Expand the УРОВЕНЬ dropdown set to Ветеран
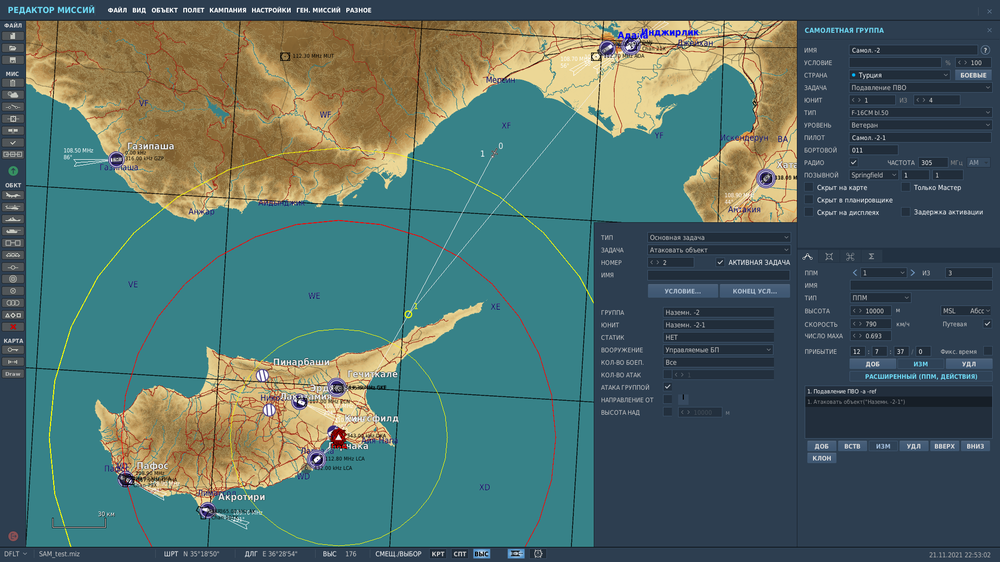The height and width of the screenshot is (562, 1000). pos(919,125)
